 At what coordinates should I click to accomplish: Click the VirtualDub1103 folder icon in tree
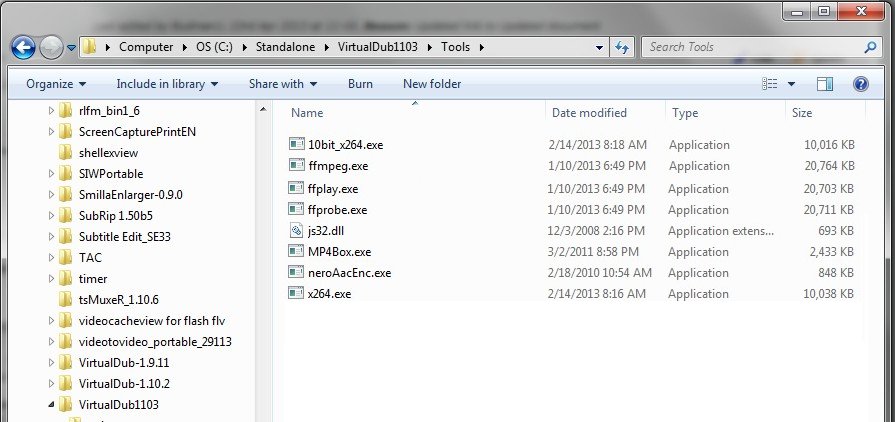pyautogui.click(x=66, y=404)
